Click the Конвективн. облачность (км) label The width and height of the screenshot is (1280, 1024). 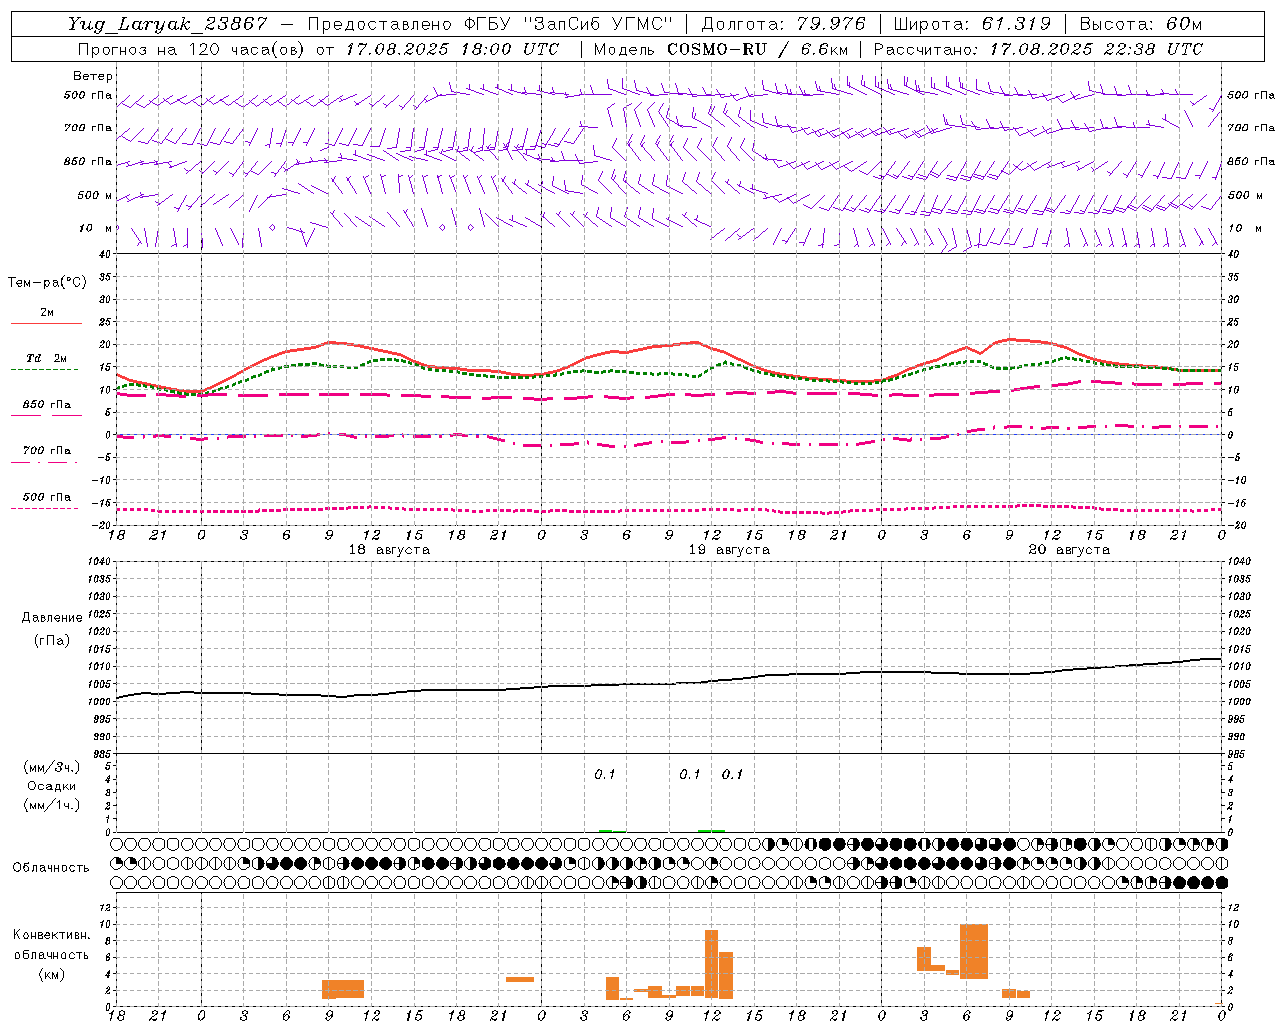pyautogui.click(x=51, y=954)
